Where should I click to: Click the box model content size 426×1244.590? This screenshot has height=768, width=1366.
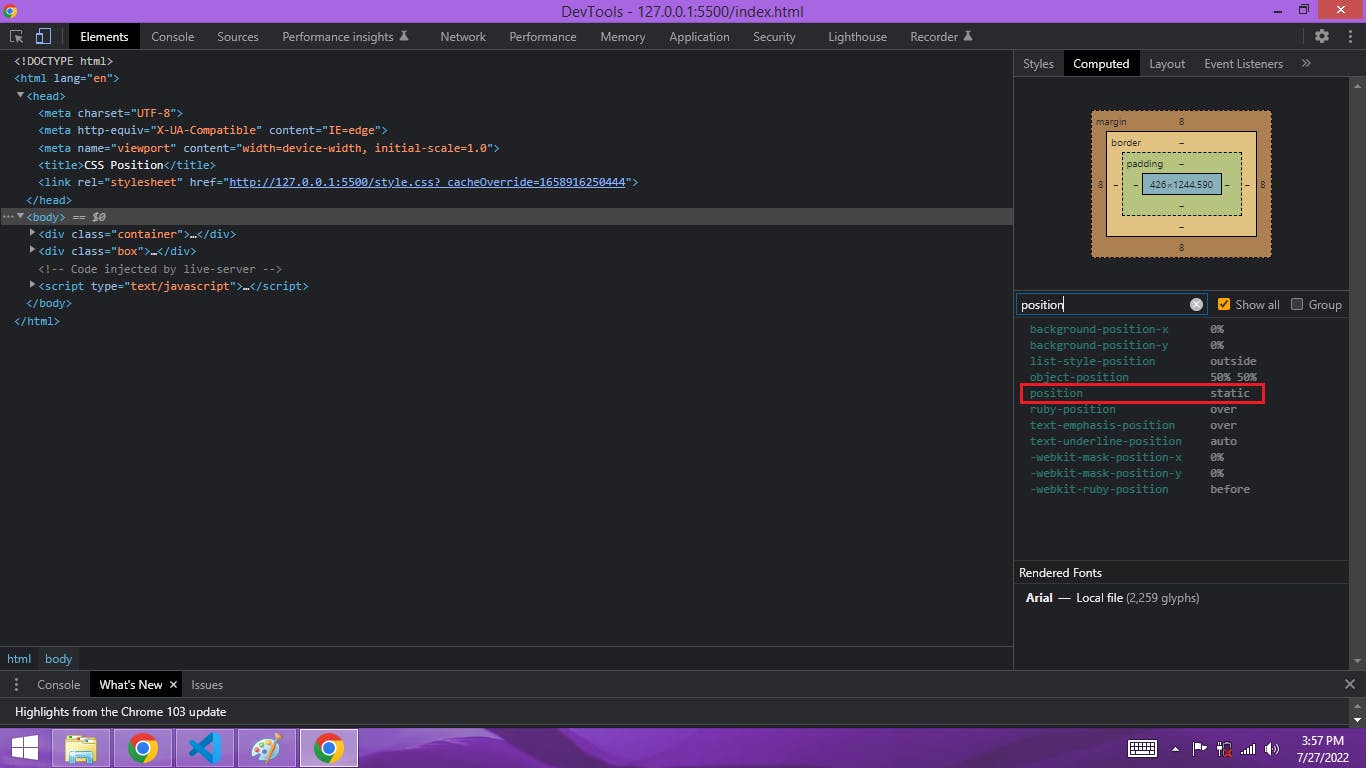pos(1181,185)
